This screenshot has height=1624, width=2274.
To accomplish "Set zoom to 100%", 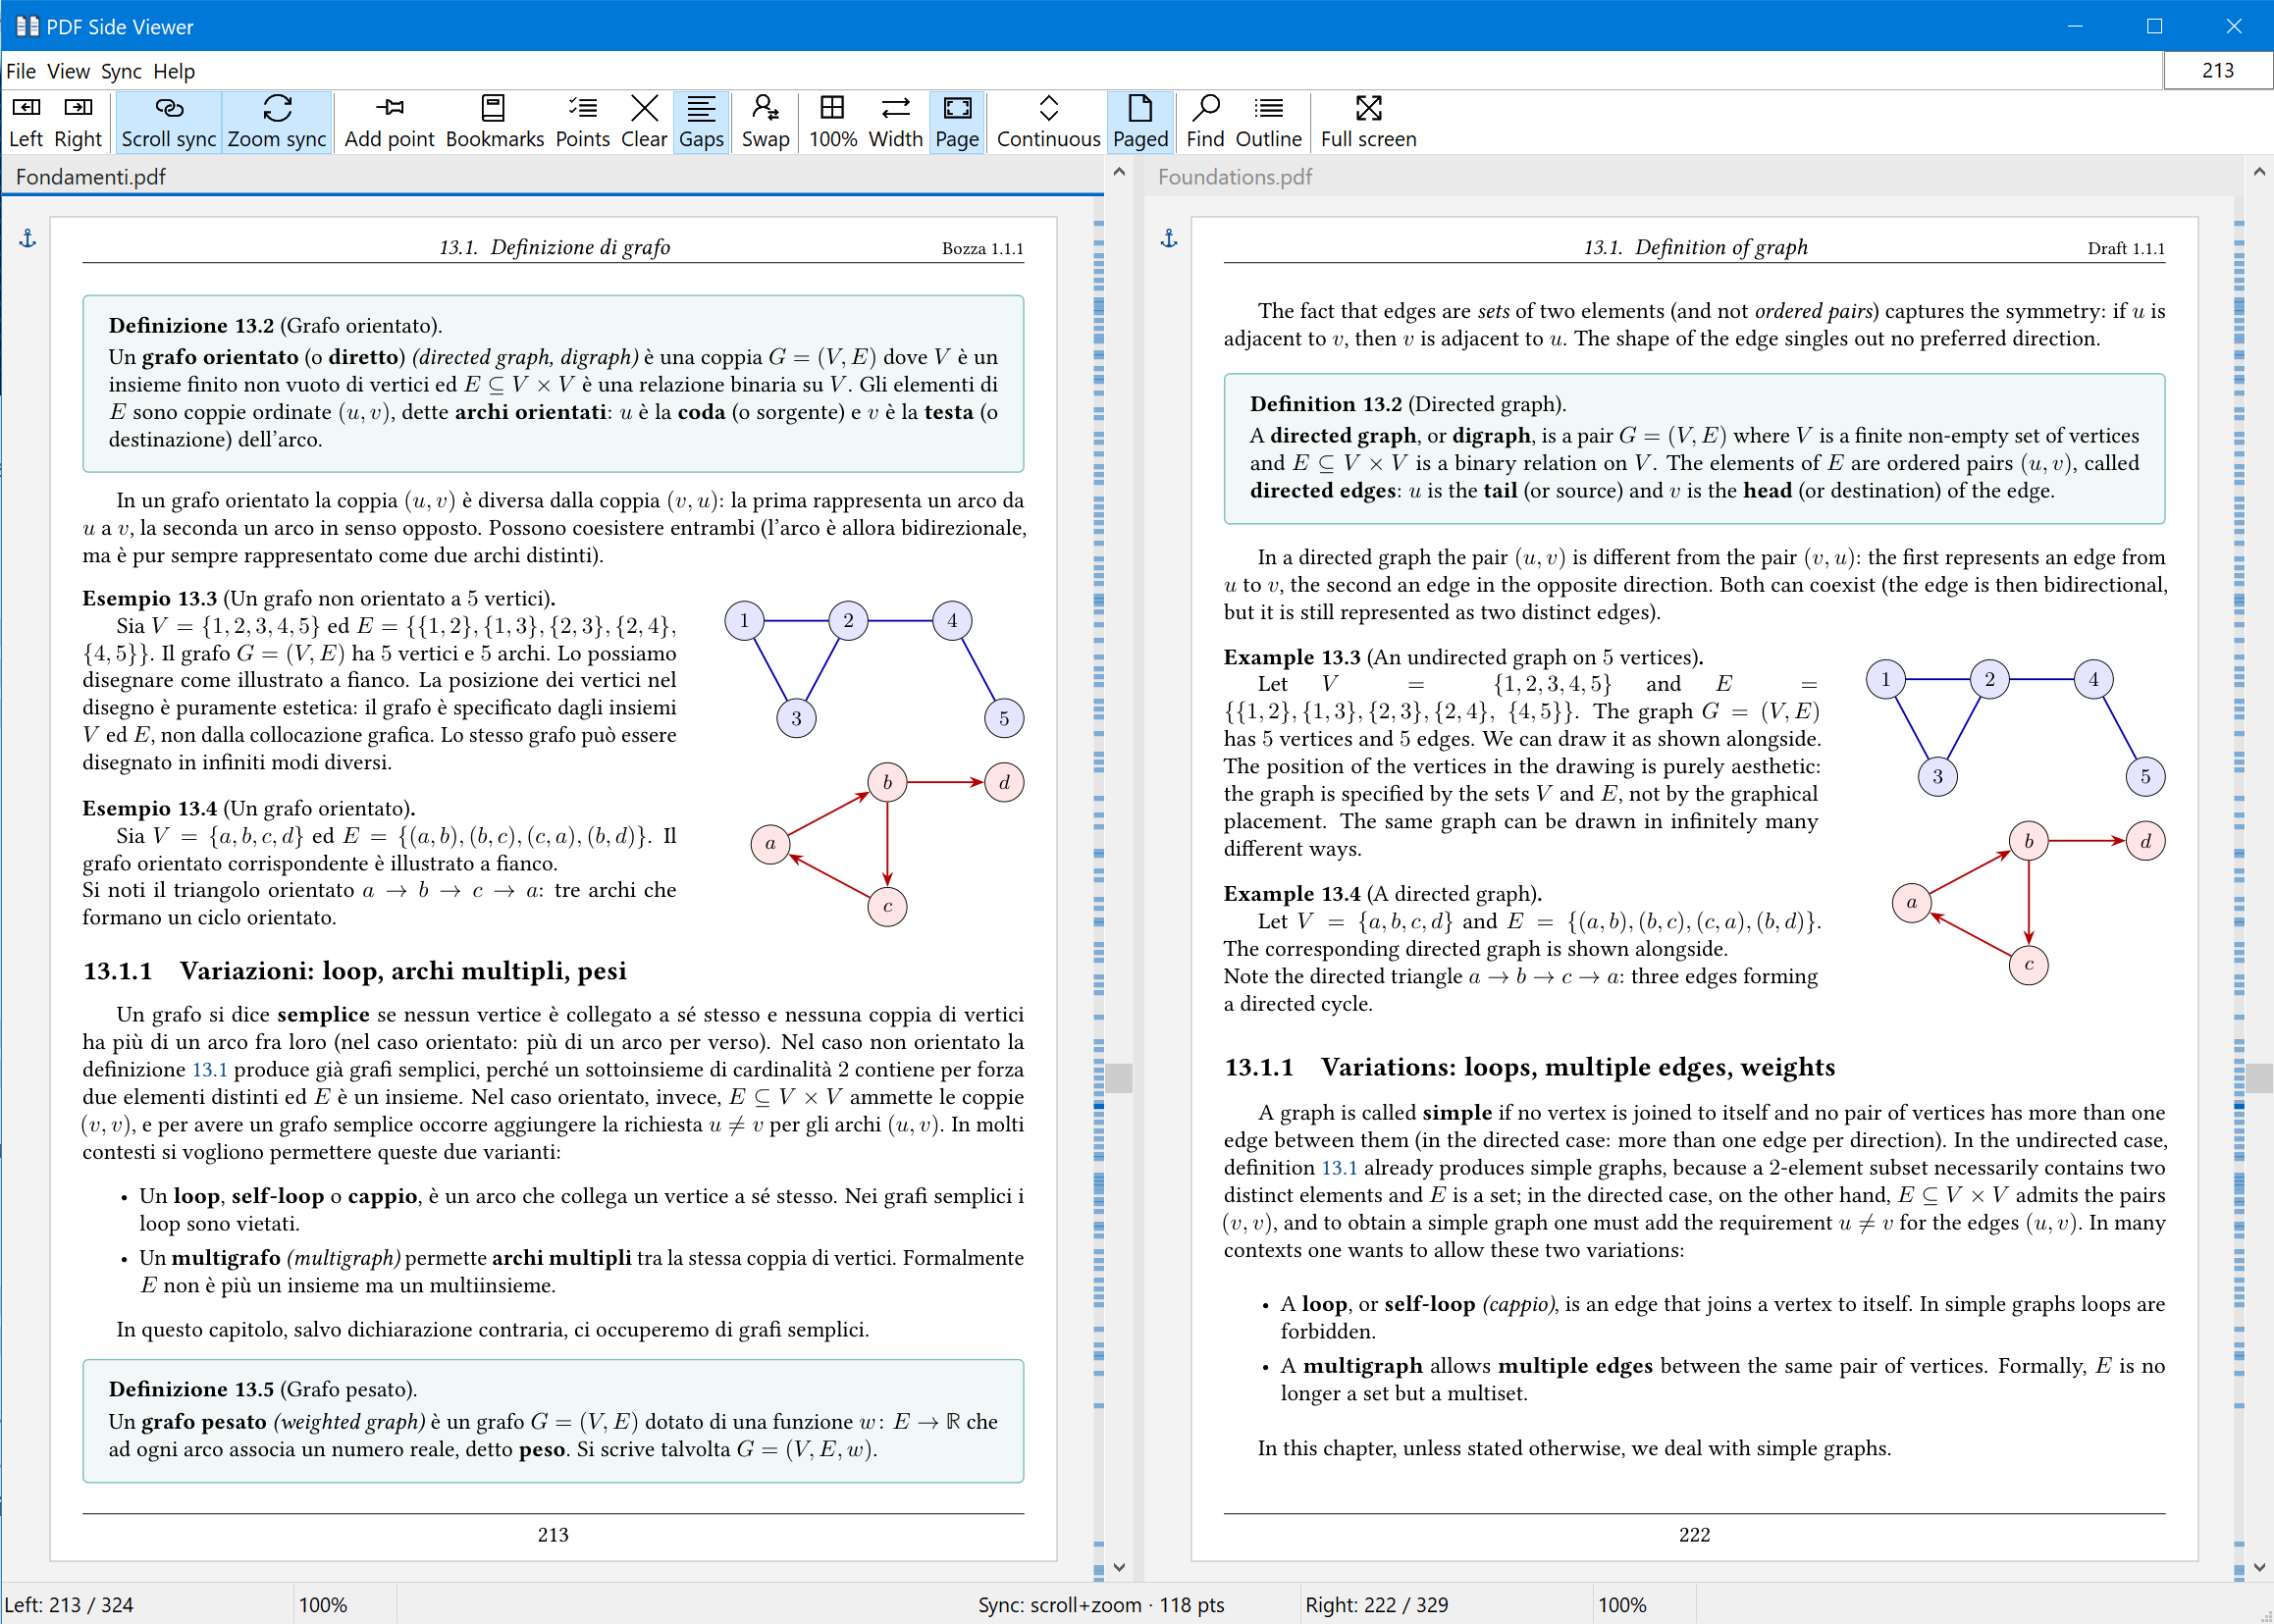I will click(x=832, y=122).
